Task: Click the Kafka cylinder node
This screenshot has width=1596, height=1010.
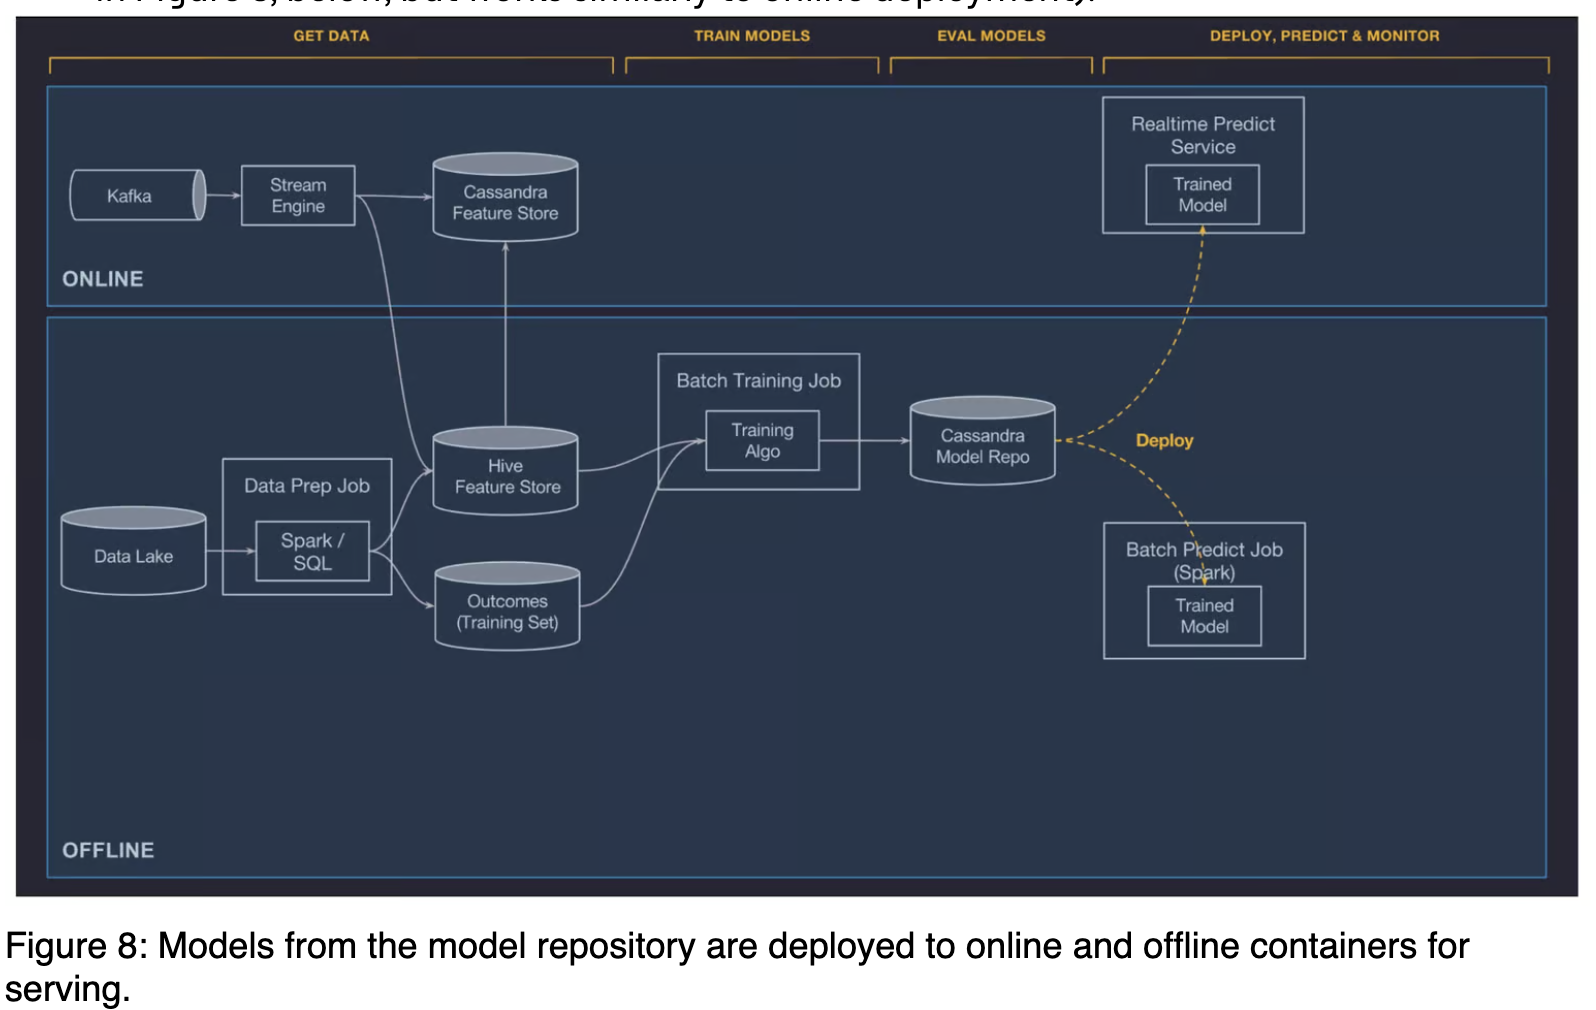Action: [x=137, y=195]
